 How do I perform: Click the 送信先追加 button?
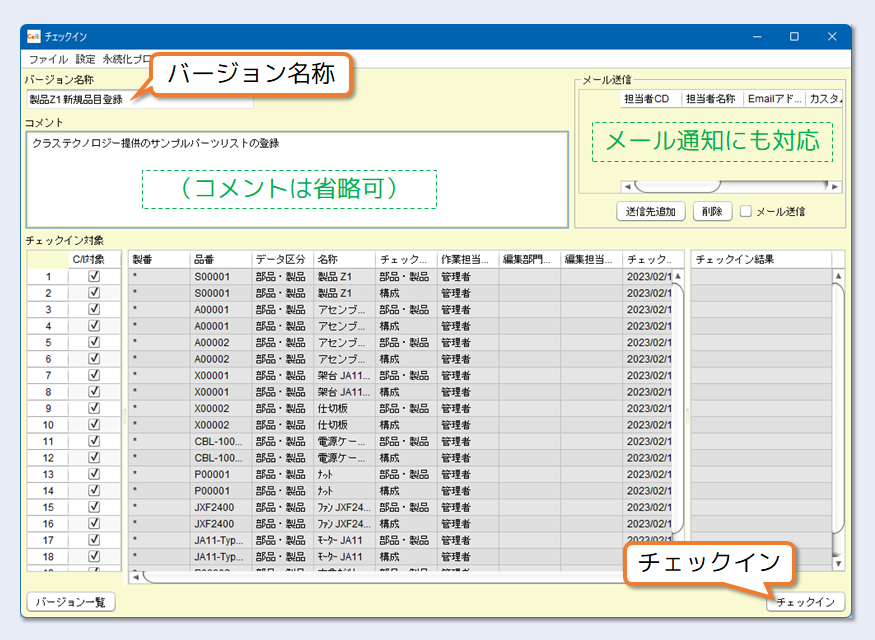651,211
